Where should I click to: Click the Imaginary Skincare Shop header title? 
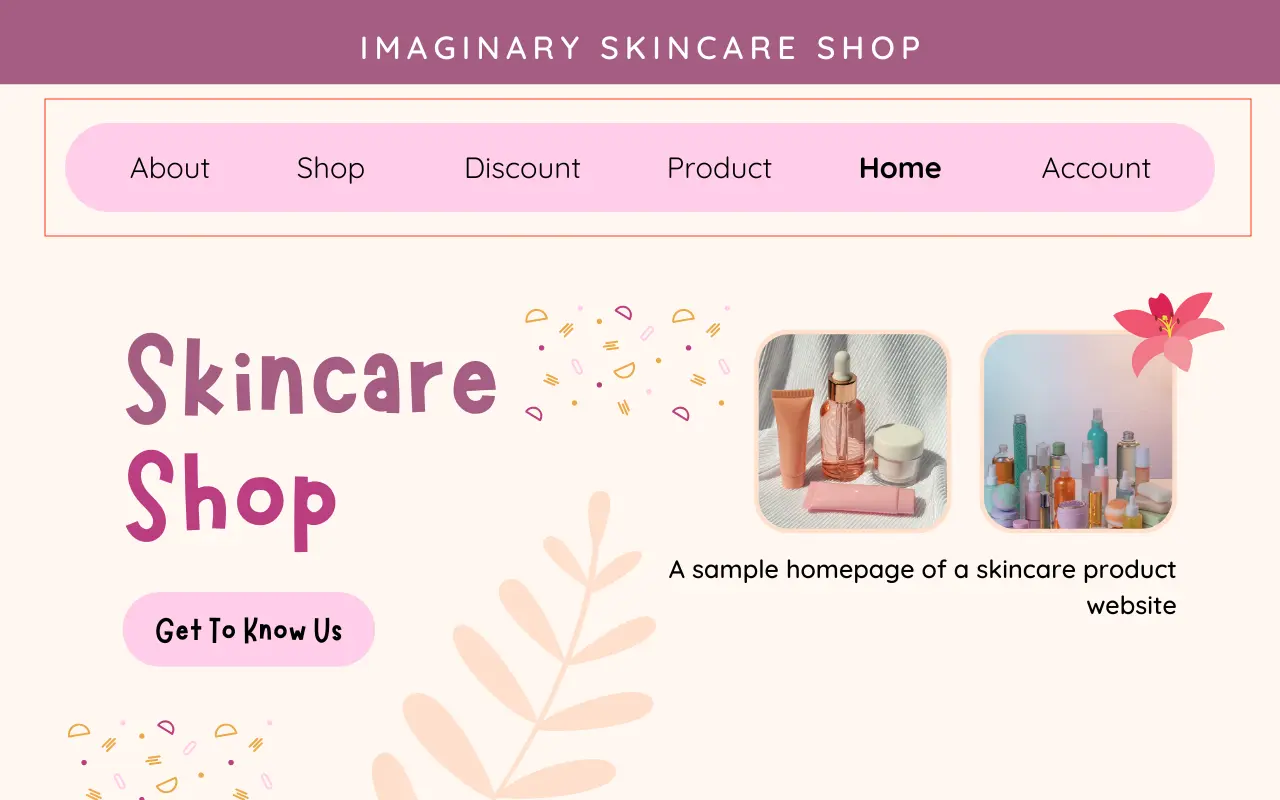coord(640,47)
